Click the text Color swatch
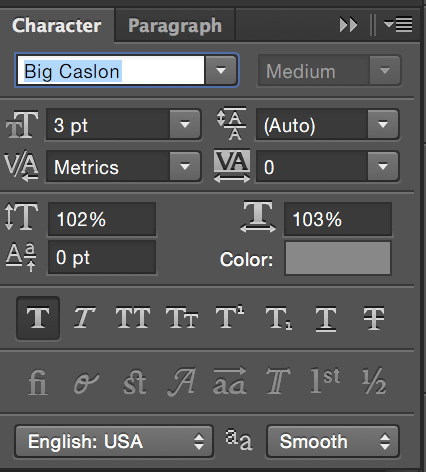This screenshot has width=426, height=472. pyautogui.click(x=338, y=258)
